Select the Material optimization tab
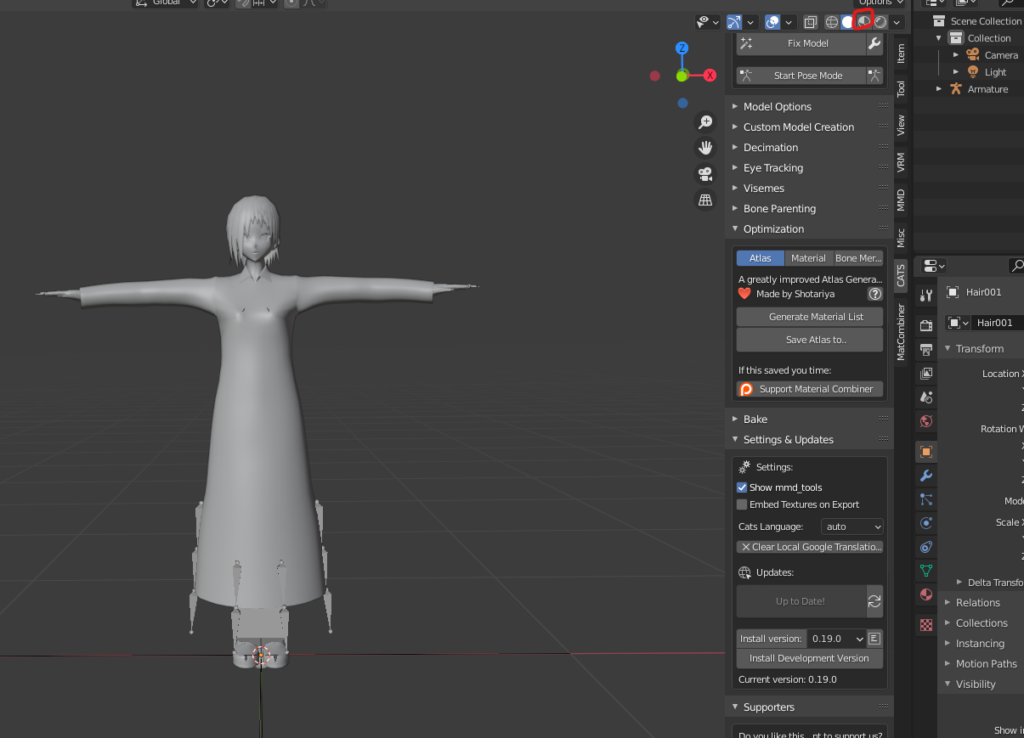The image size is (1024, 738). pos(808,258)
